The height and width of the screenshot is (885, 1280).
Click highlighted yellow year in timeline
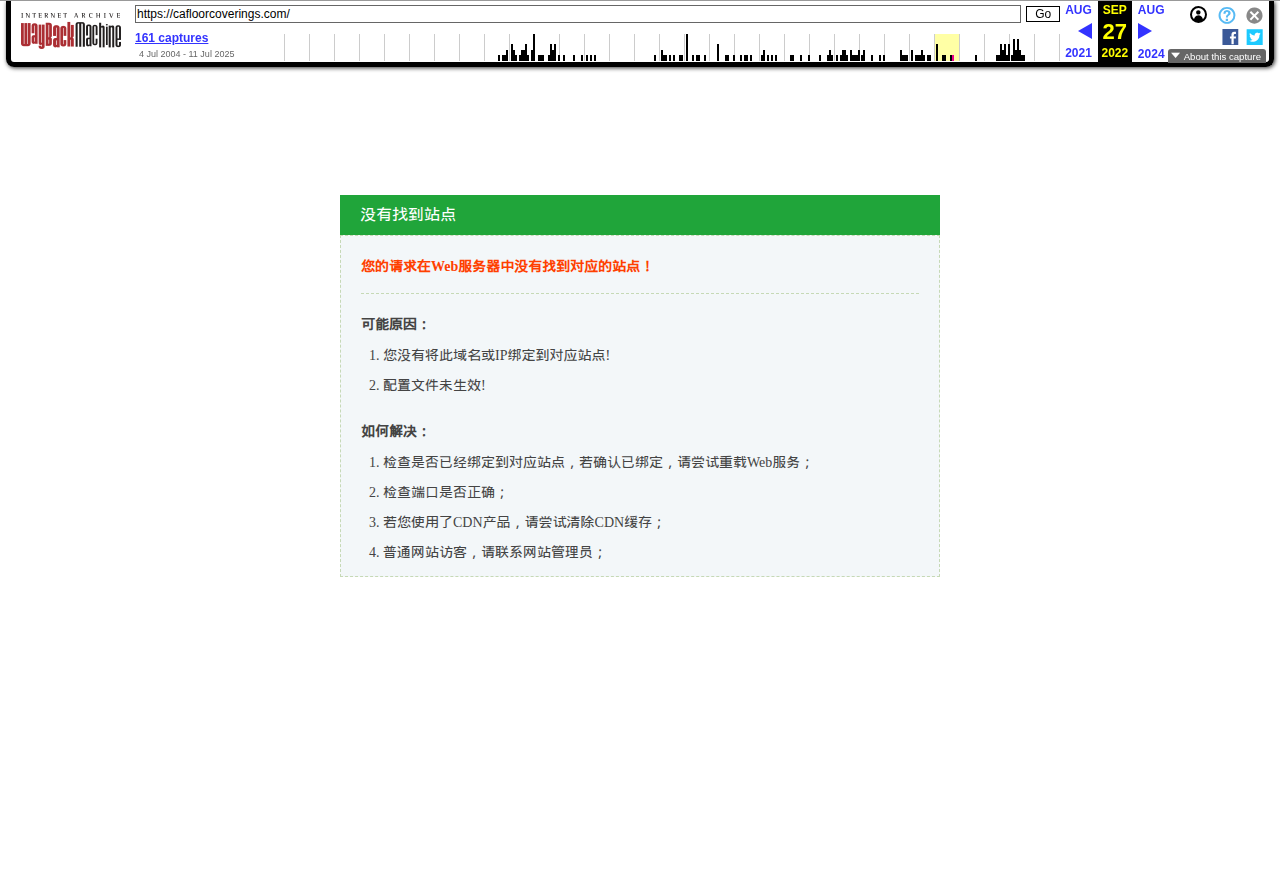click(947, 47)
